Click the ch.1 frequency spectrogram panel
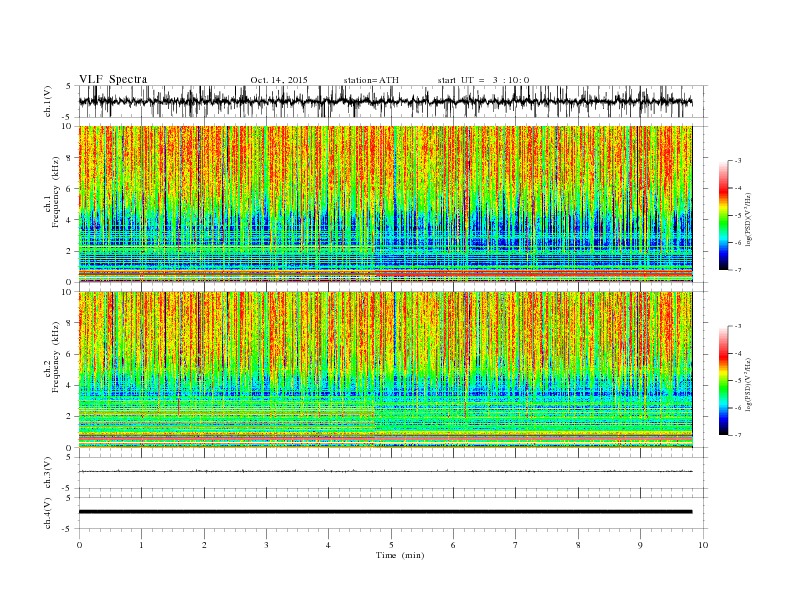The width and height of the screenshot is (792, 612). pyautogui.click(x=386, y=204)
